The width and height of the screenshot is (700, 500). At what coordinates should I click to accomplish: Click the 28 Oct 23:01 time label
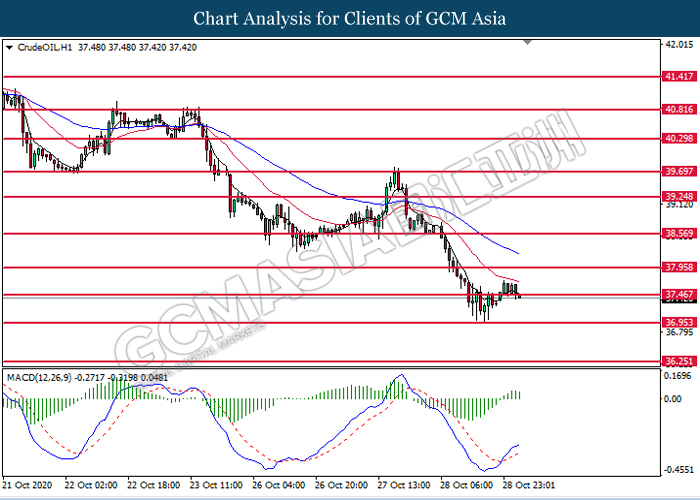click(x=529, y=485)
